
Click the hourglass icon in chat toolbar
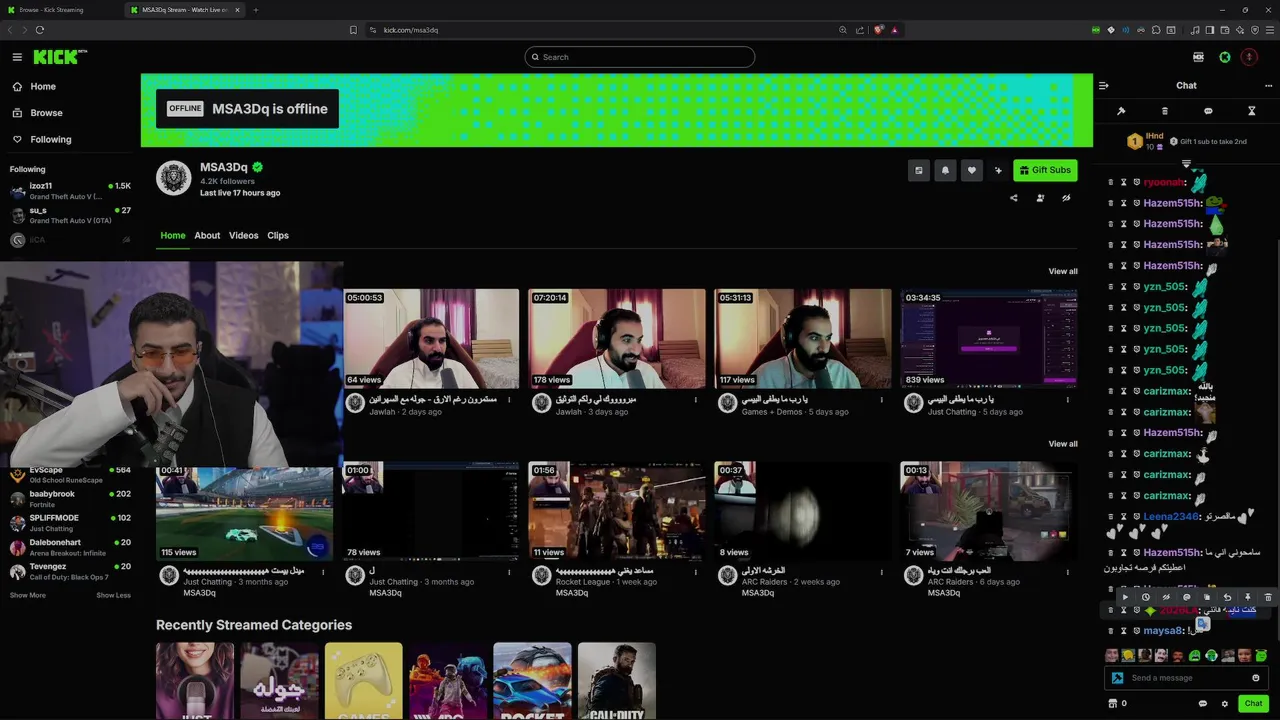click(x=1251, y=111)
